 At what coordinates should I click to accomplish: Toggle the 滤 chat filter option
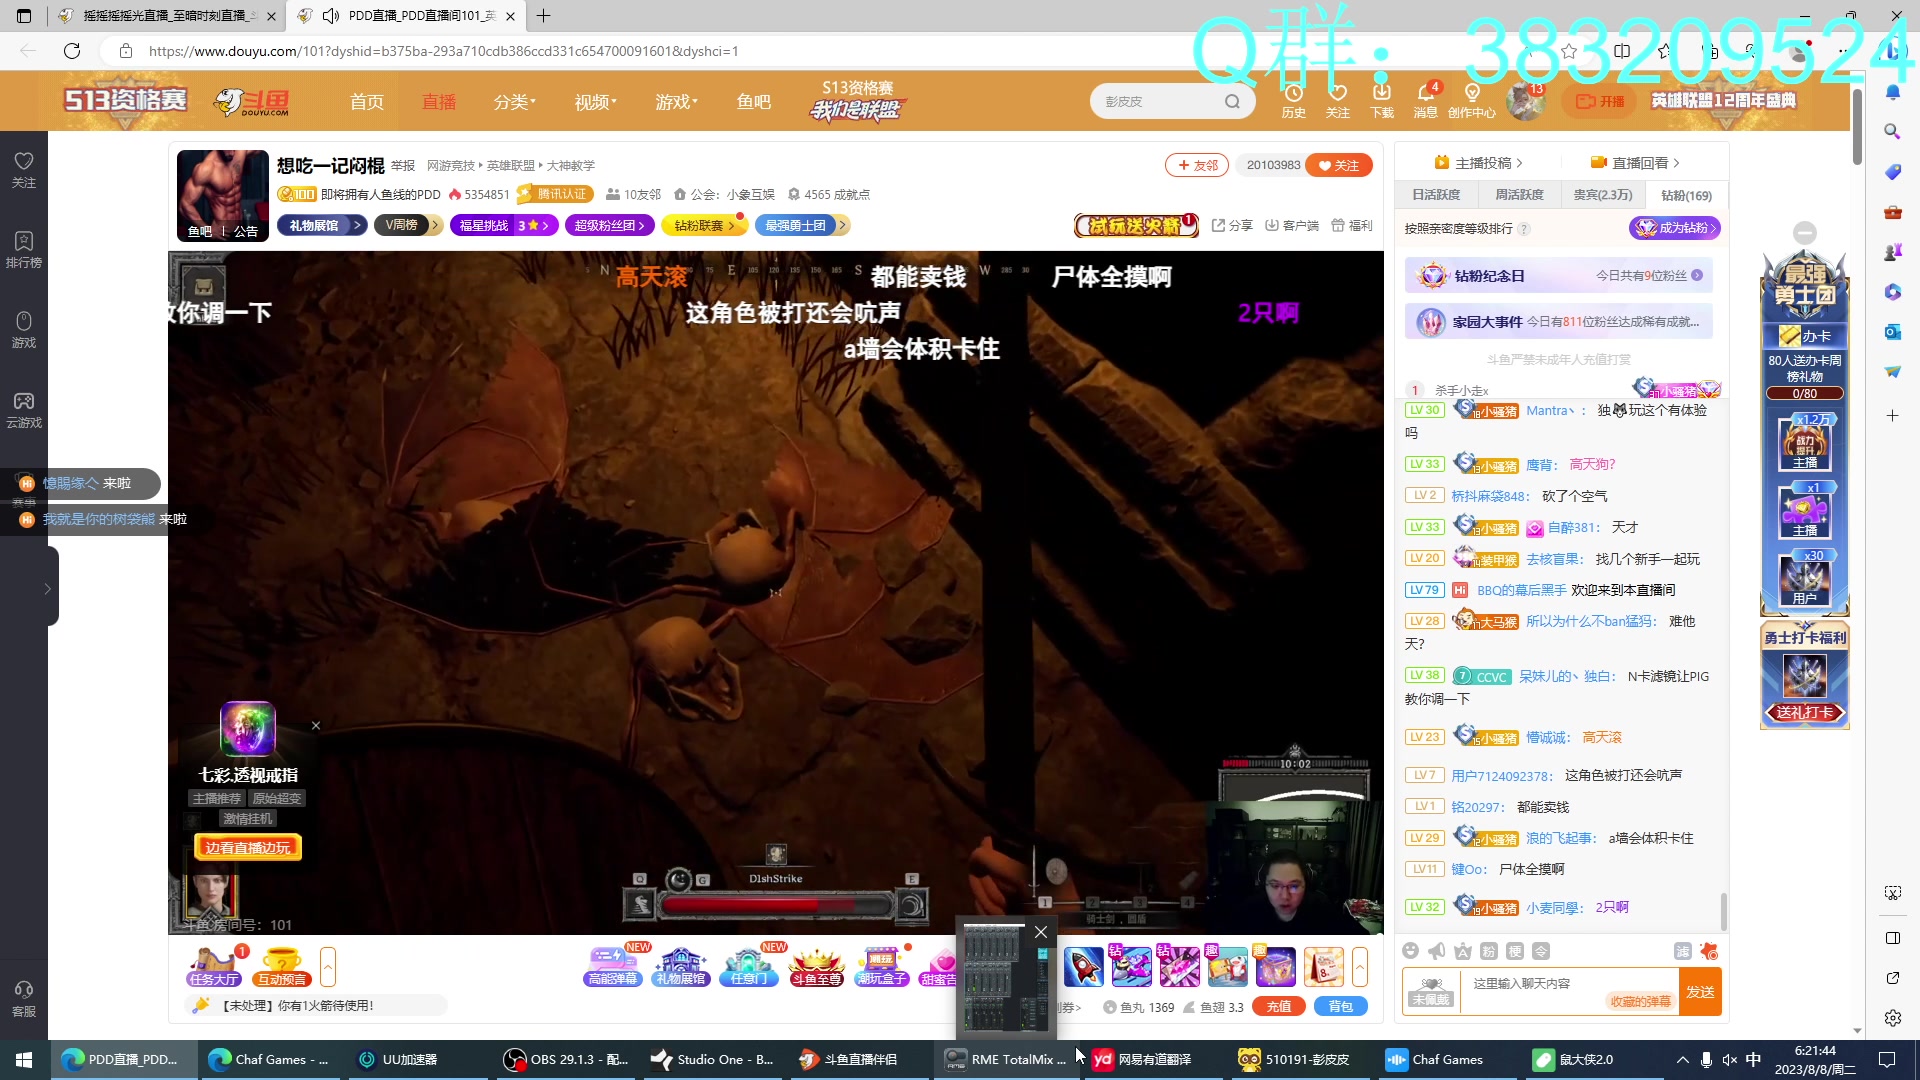(x=1683, y=951)
